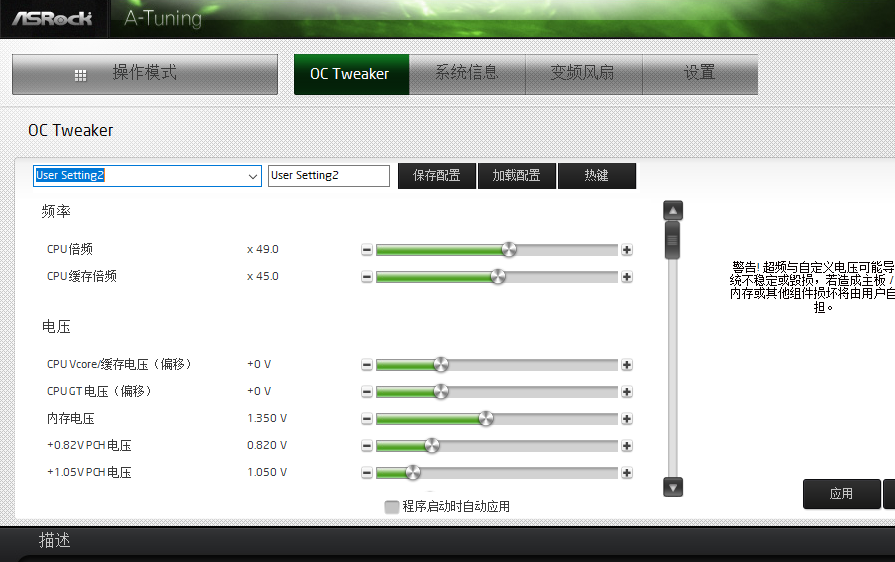Increase CPU缓存倍频 with its plus button
The image size is (895, 562).
(x=627, y=277)
